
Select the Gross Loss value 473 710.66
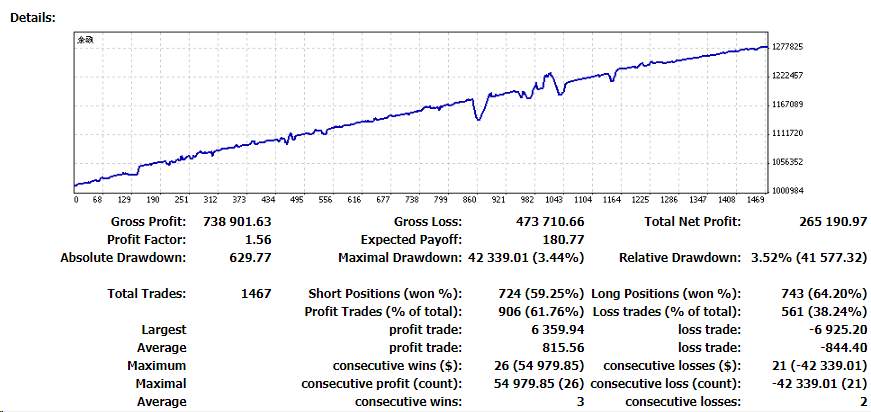(550, 222)
